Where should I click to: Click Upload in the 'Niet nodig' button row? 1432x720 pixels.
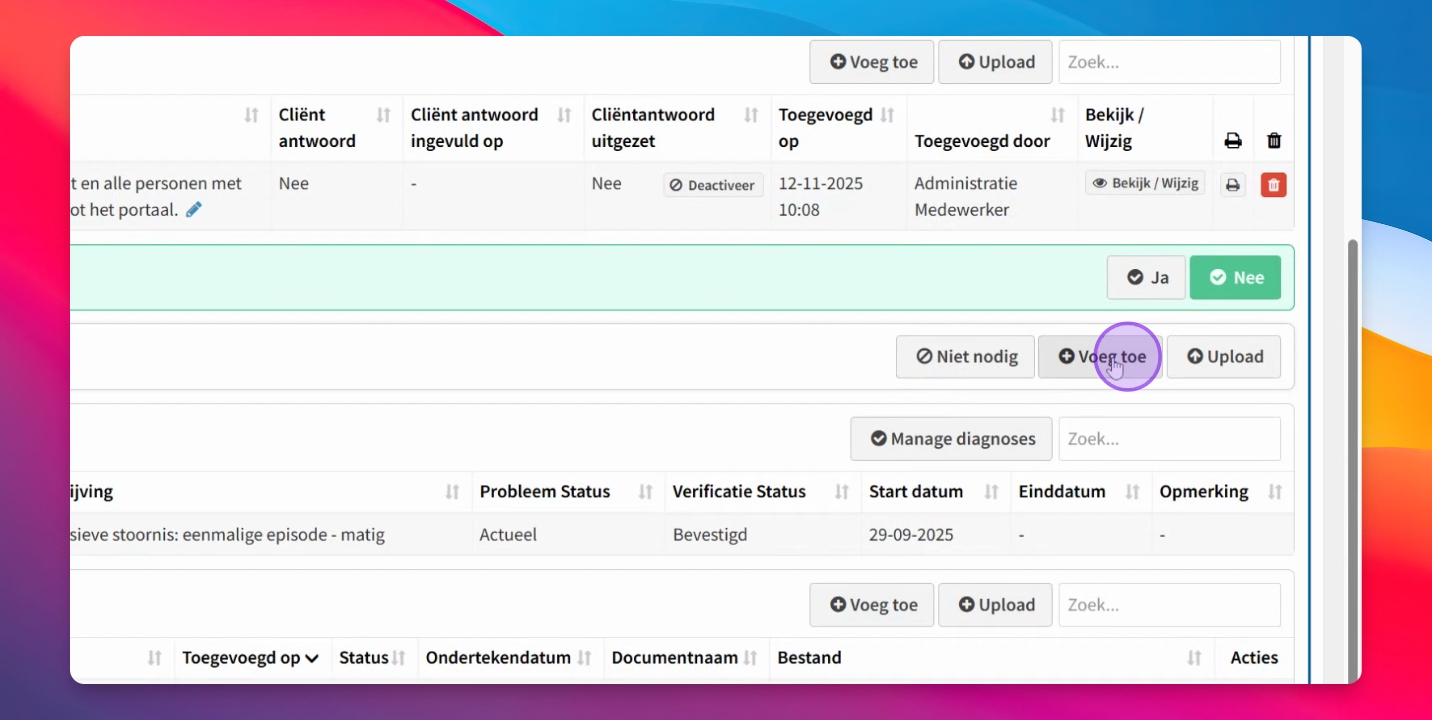1224,357
